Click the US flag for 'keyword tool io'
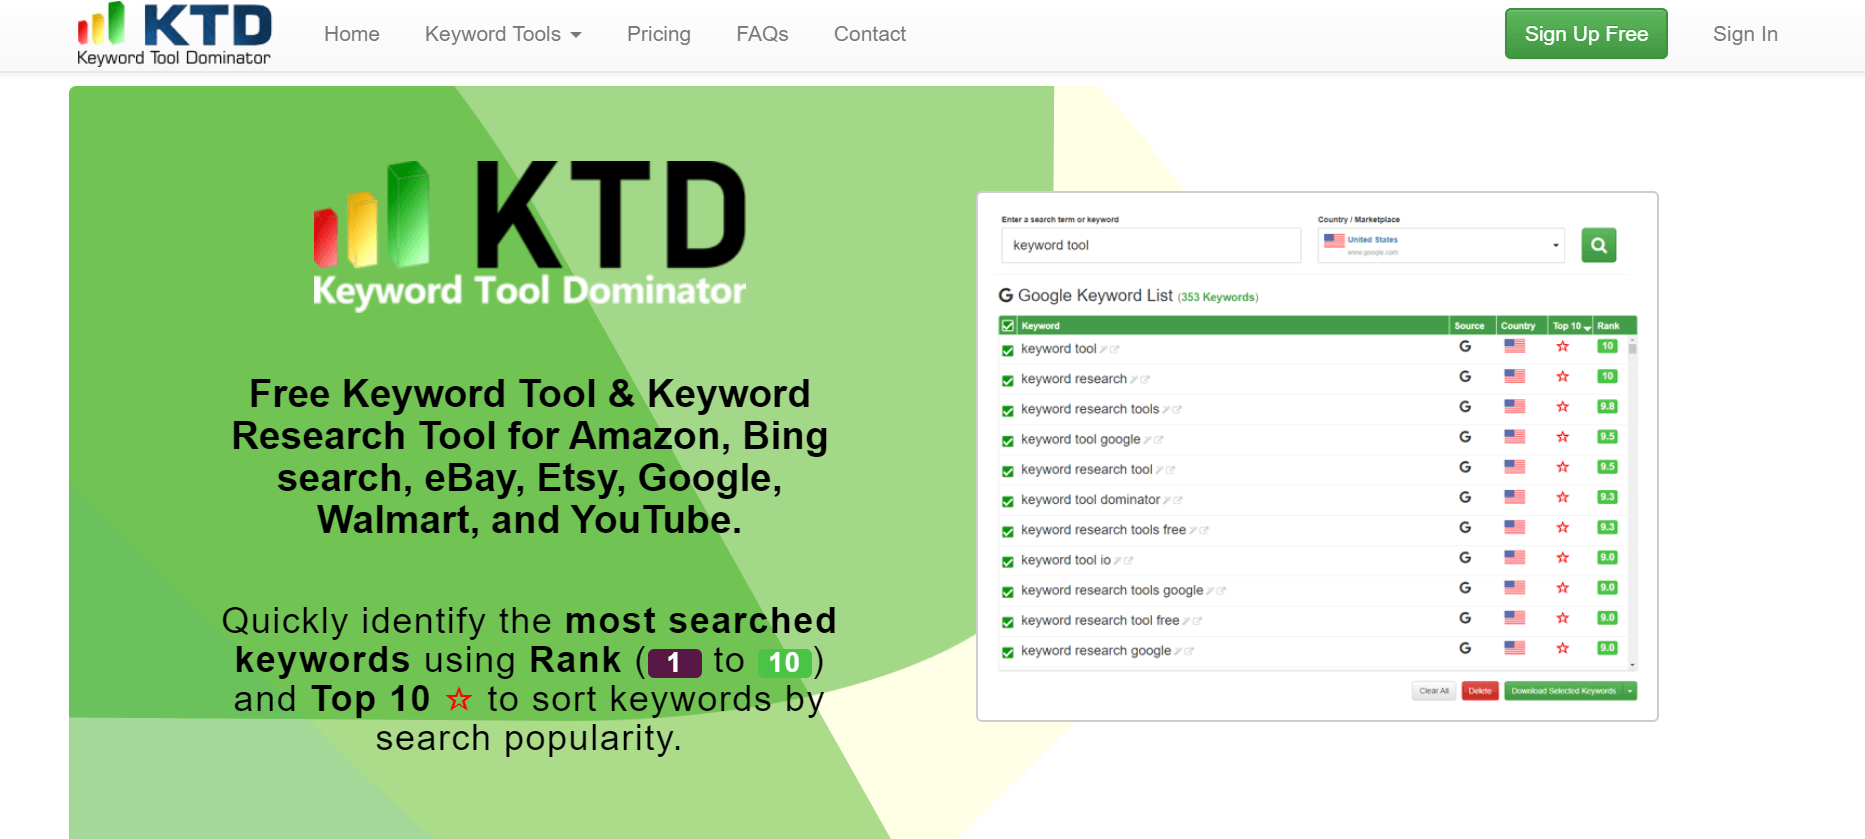 (1515, 558)
